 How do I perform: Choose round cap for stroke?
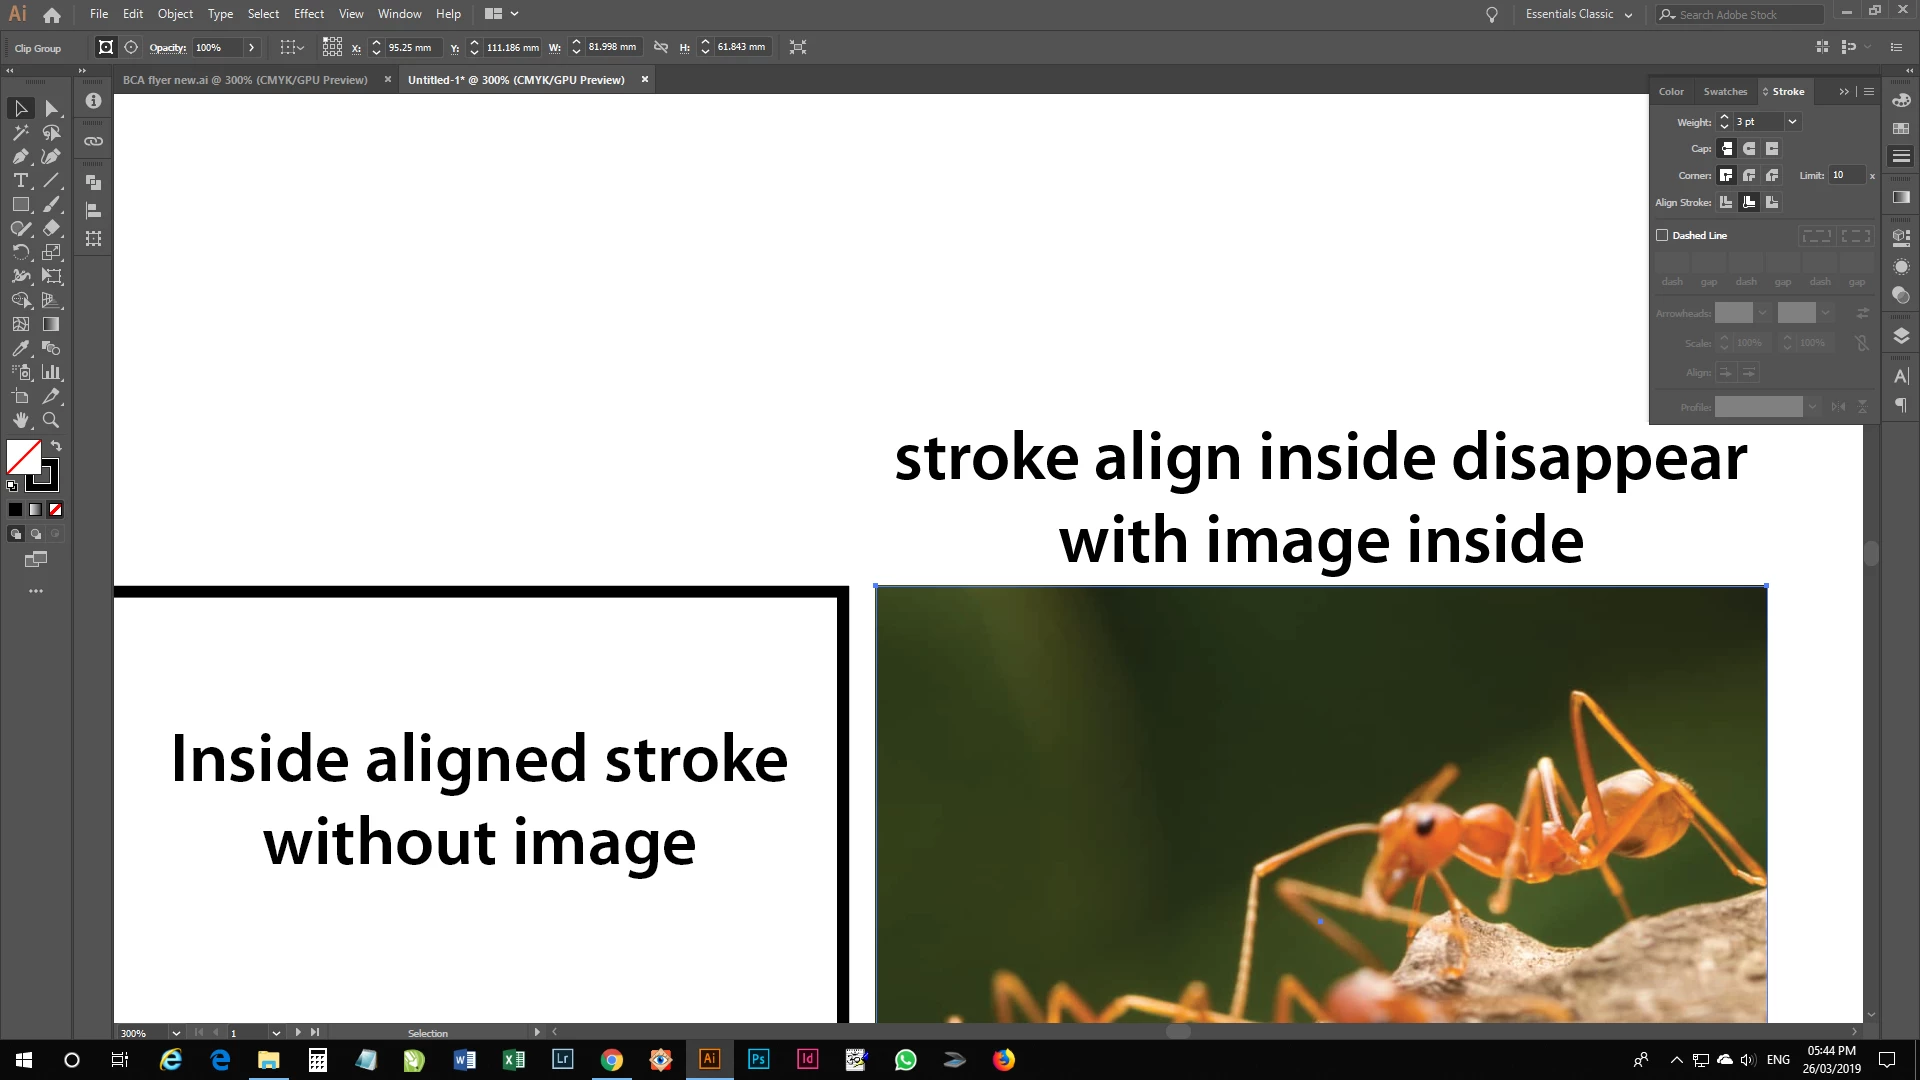click(1749, 148)
